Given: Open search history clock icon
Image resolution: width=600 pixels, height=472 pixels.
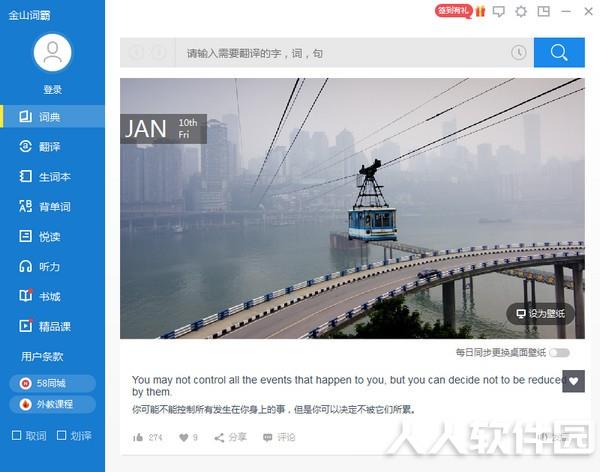Looking at the screenshot, I should point(518,52).
